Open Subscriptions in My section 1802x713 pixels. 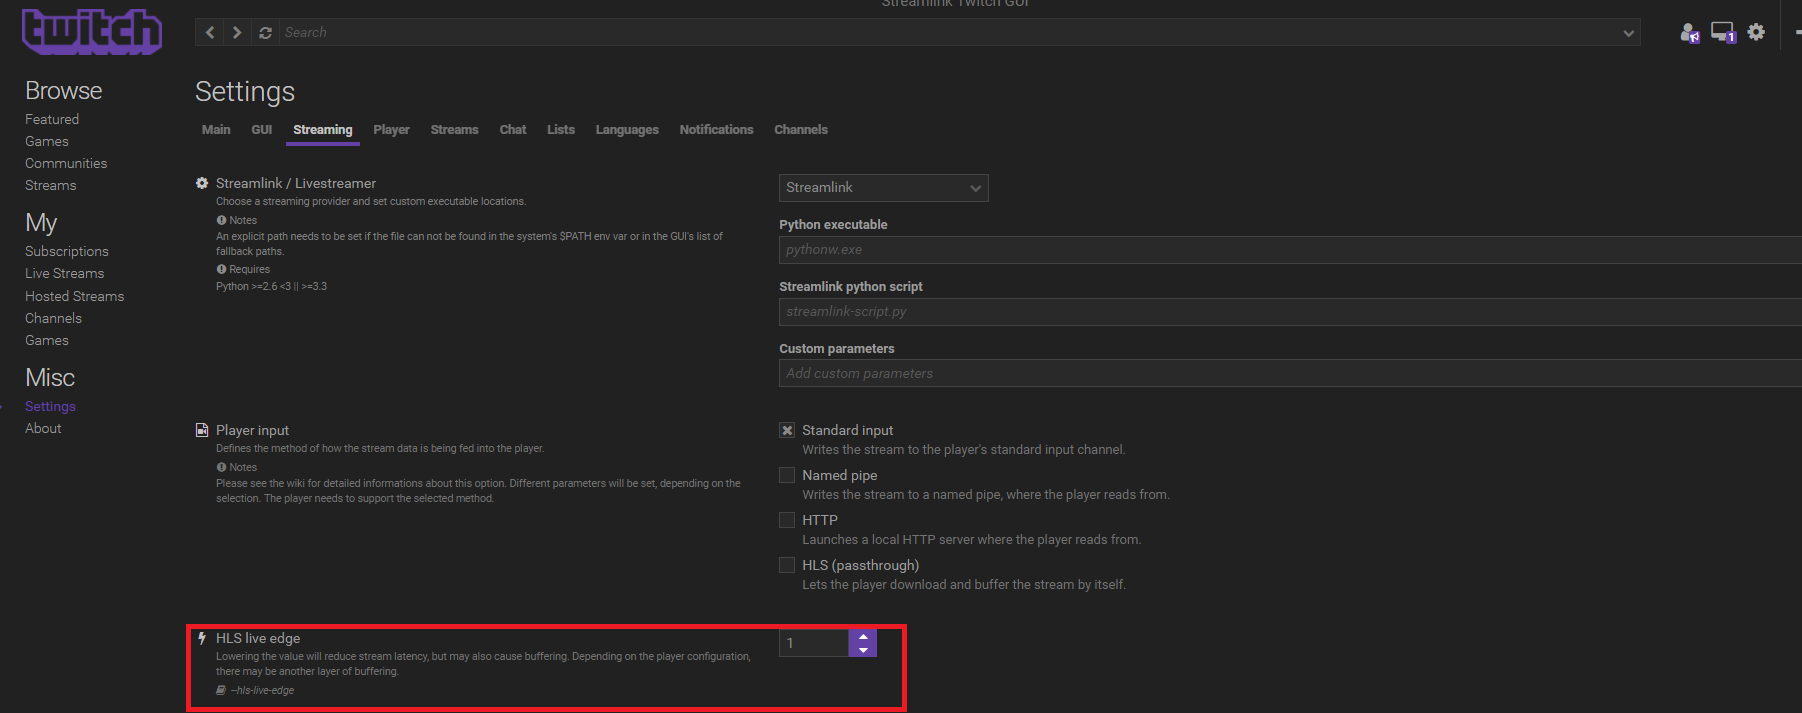67,251
